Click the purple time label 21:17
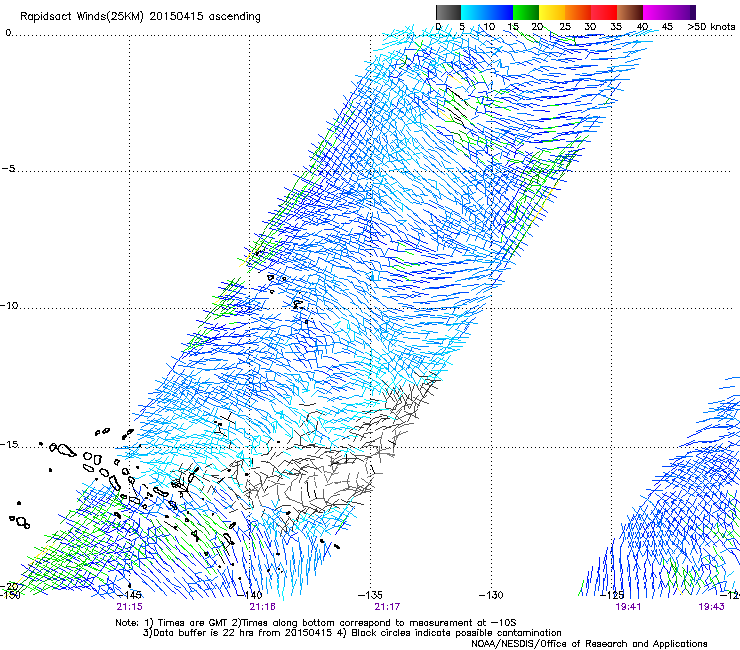This screenshot has height=650, width=740. [x=387, y=607]
